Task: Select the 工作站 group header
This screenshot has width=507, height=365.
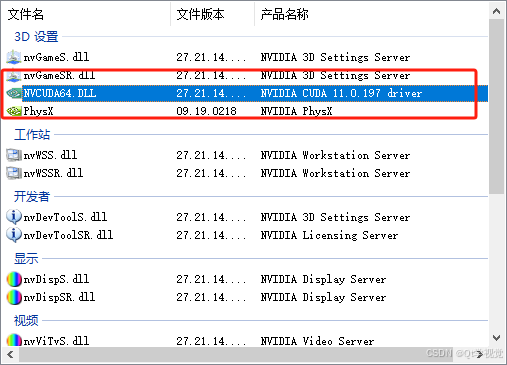Action: coord(32,135)
